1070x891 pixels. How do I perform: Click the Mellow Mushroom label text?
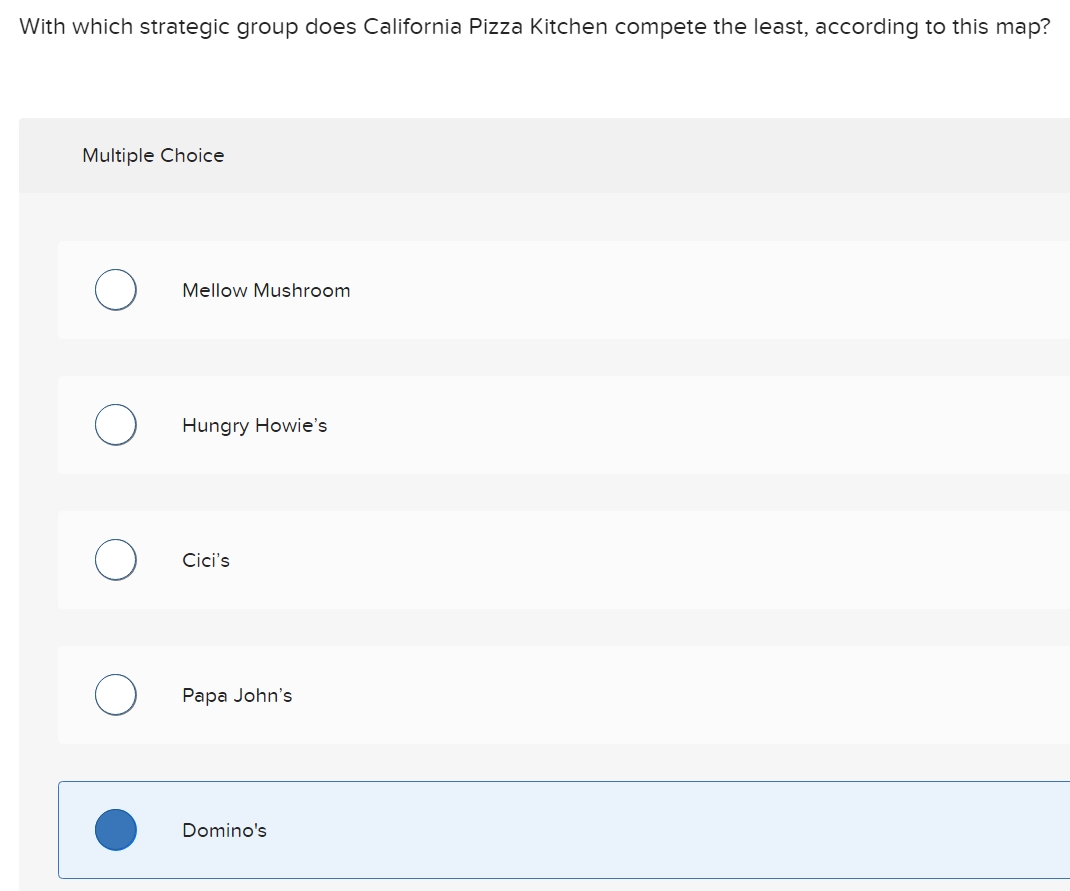click(x=266, y=291)
